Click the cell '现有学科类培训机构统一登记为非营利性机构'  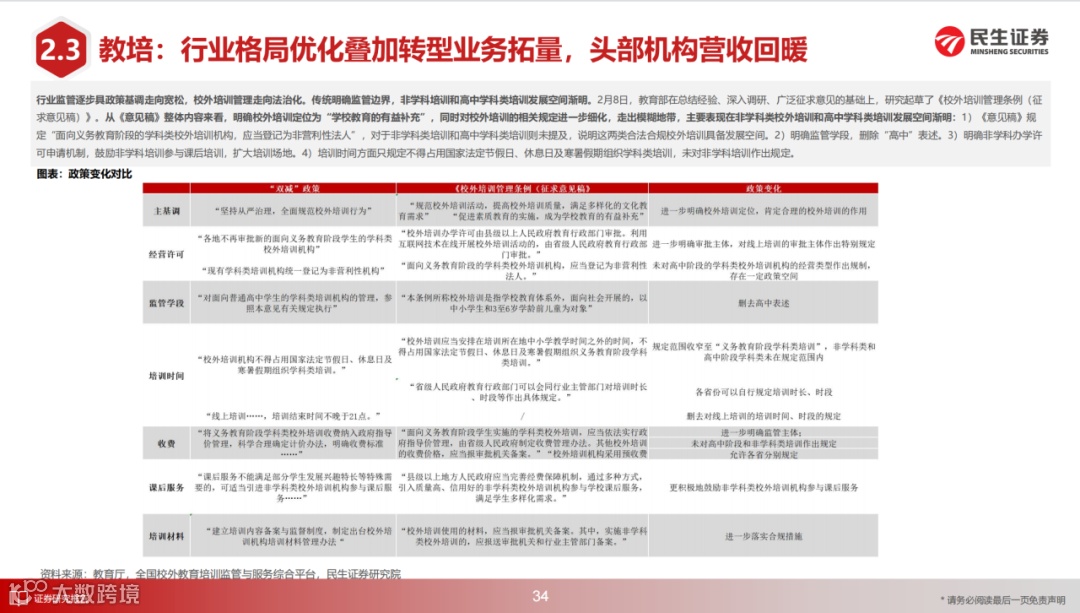pyautogui.click(x=293, y=271)
